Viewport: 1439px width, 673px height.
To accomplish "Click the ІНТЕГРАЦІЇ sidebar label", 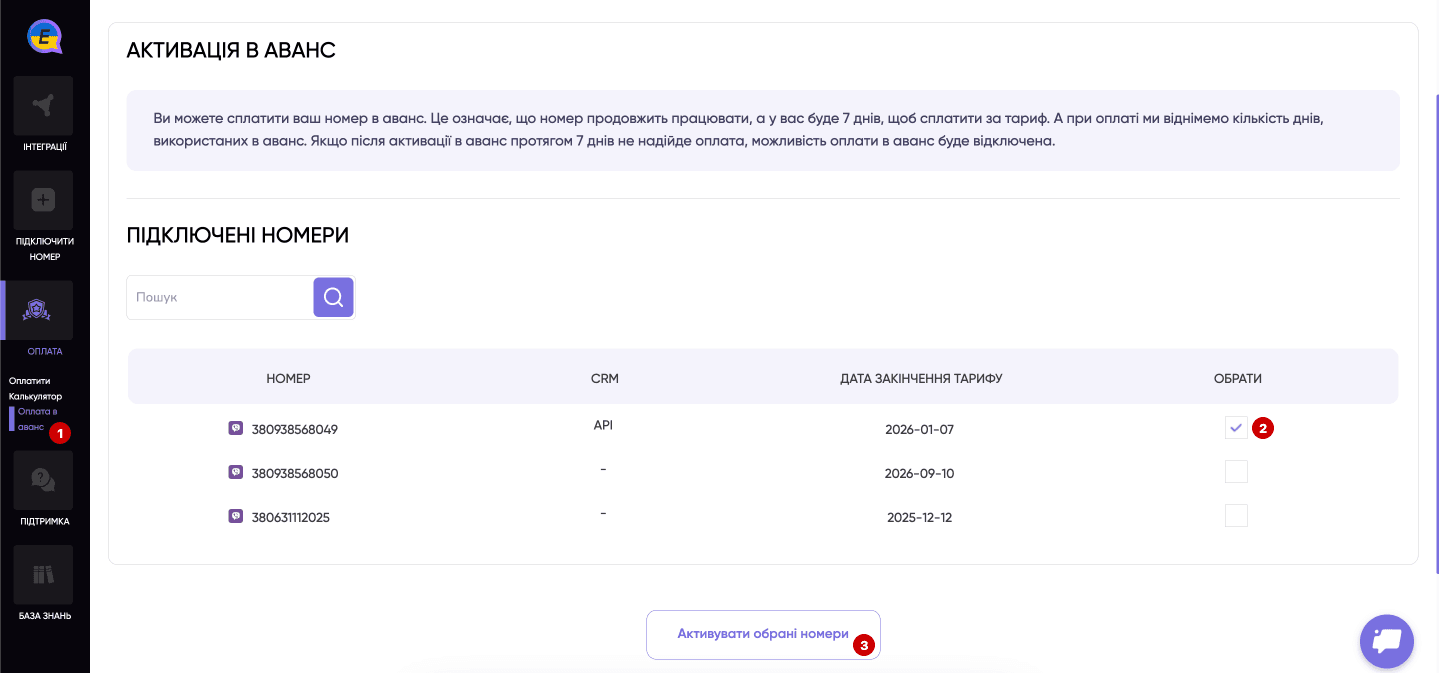I will (45, 147).
